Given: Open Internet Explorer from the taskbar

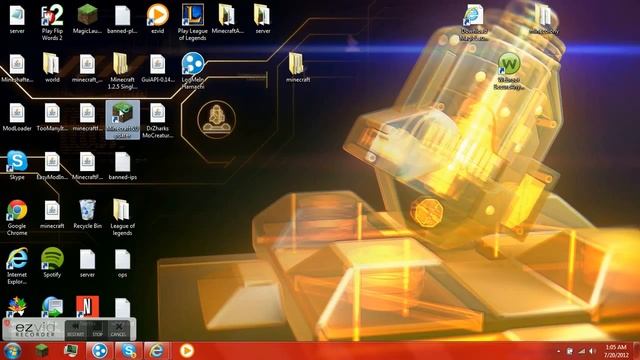Looking at the screenshot, I should [157, 351].
